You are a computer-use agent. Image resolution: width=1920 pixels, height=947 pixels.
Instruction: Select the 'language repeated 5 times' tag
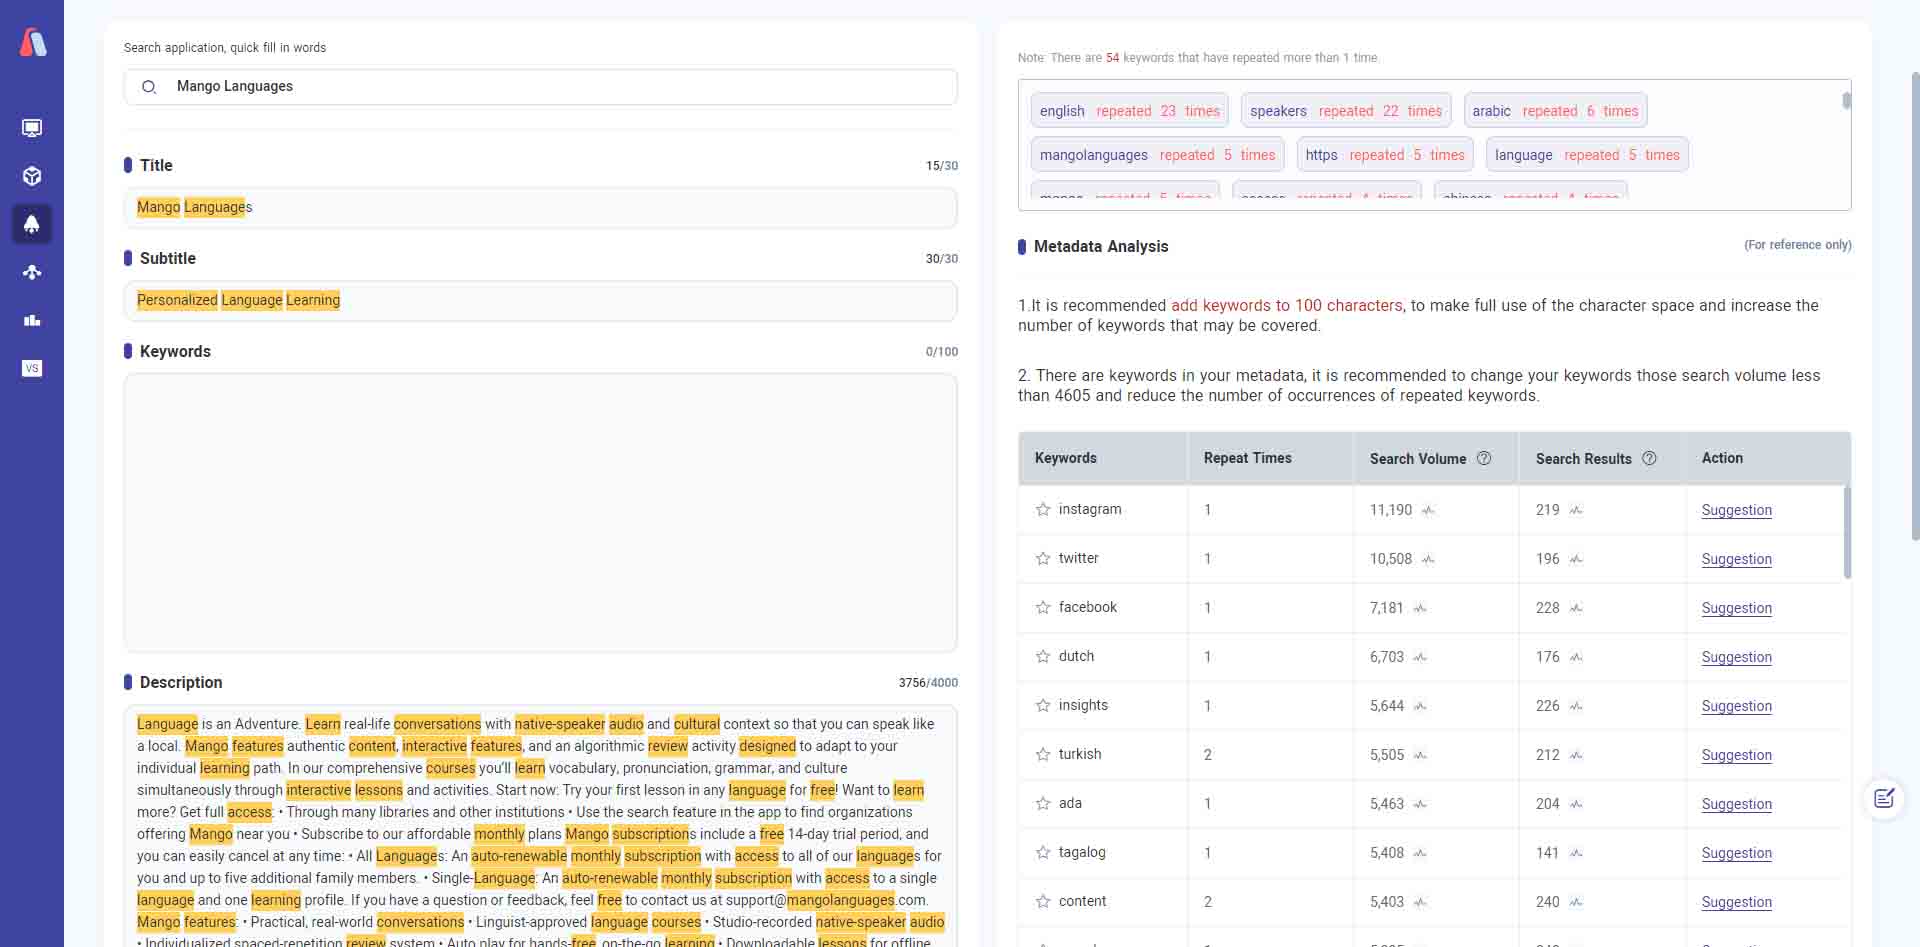[x=1587, y=155]
